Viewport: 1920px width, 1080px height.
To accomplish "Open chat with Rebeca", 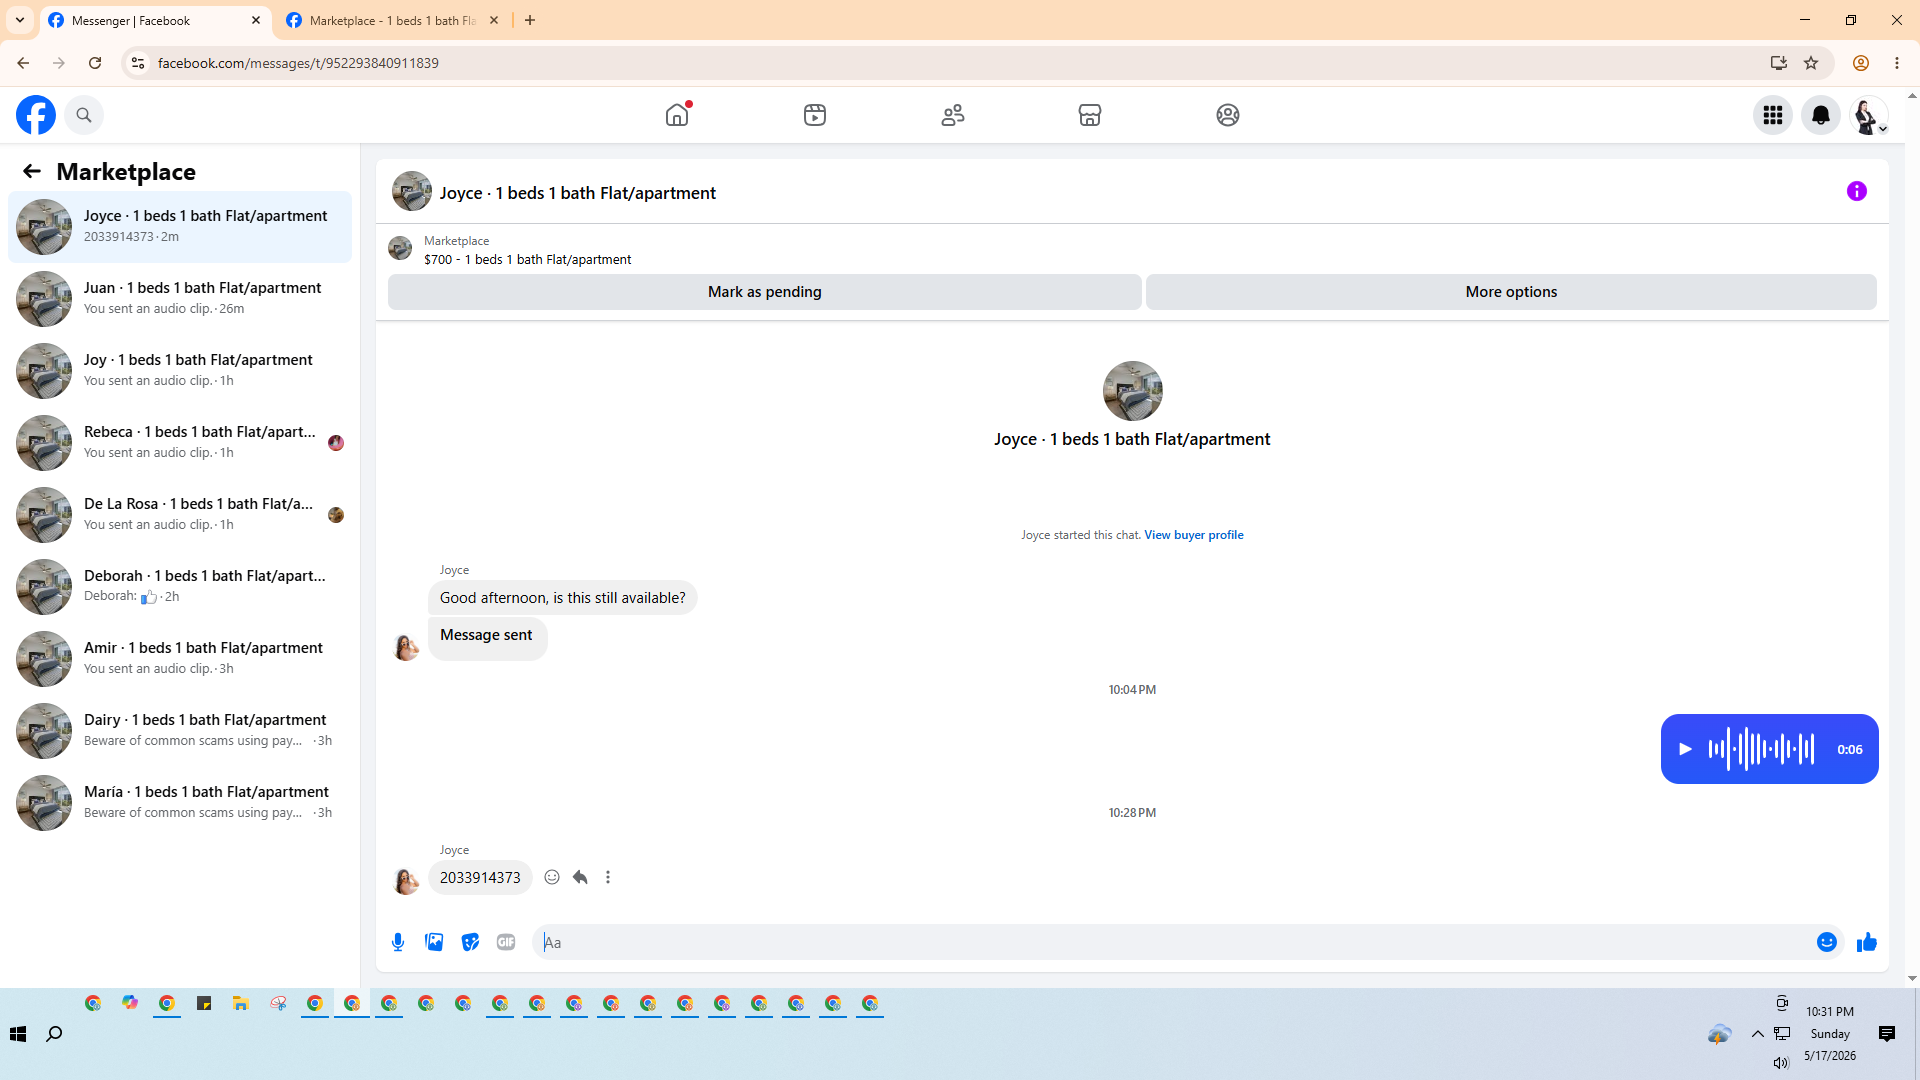I will click(x=180, y=443).
